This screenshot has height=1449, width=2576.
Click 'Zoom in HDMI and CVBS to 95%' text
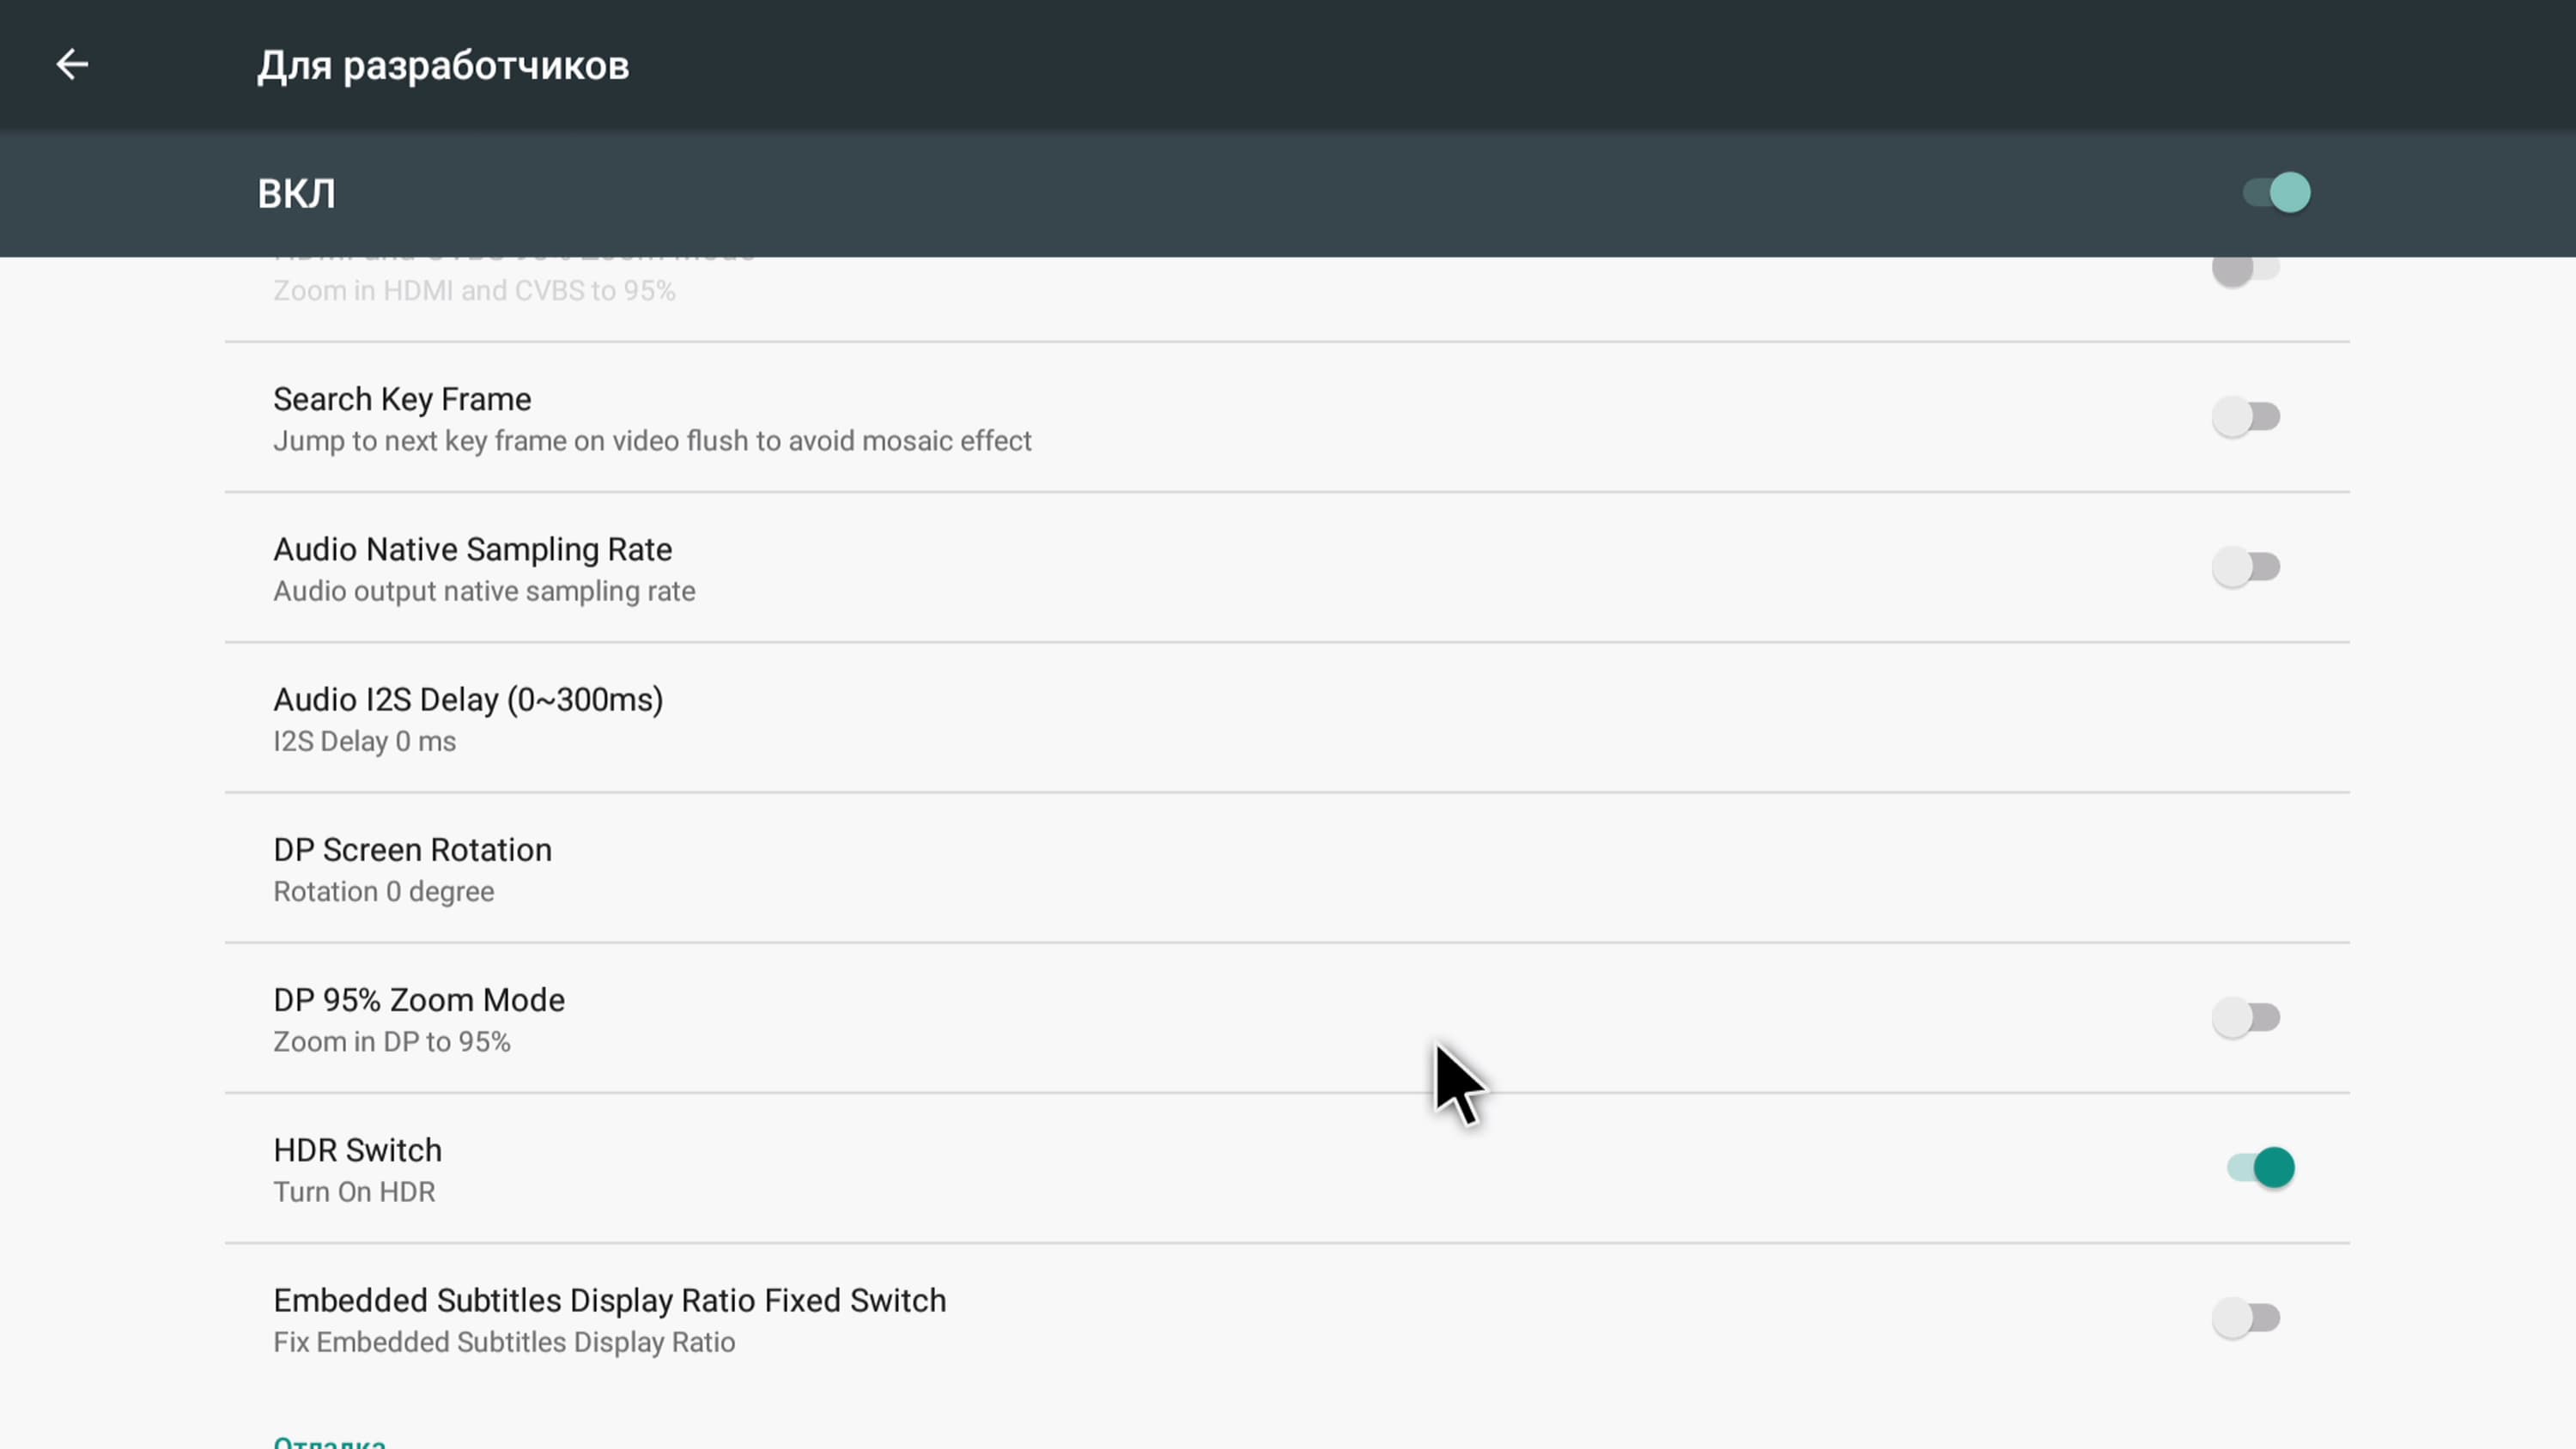pos(474,291)
